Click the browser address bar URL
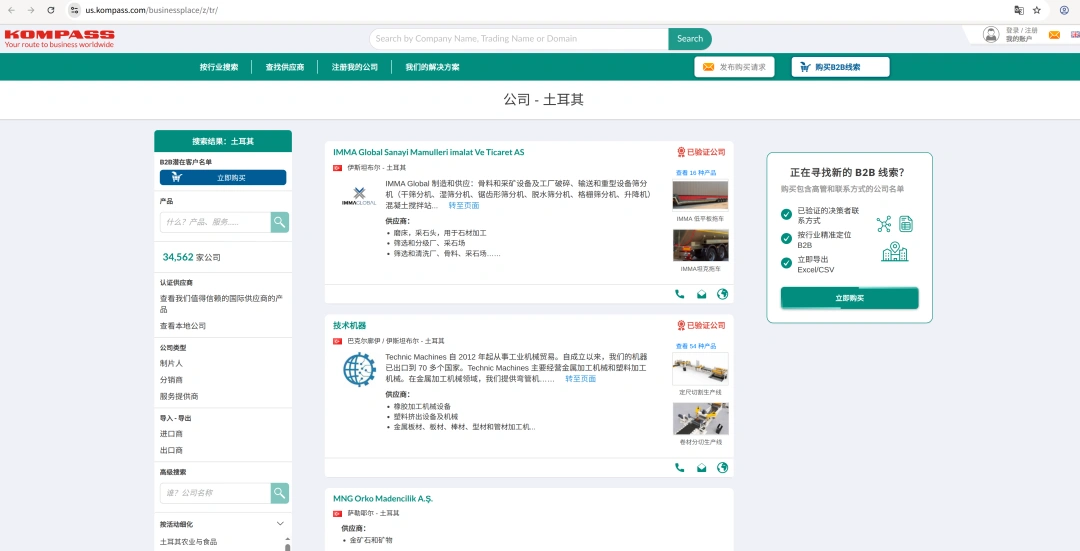This screenshot has width=1080, height=551. point(152,10)
